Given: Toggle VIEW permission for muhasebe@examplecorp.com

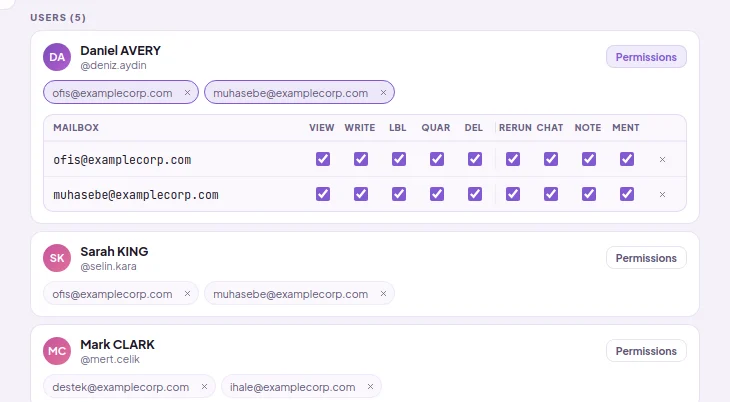Looking at the screenshot, I should pyautogui.click(x=323, y=194).
